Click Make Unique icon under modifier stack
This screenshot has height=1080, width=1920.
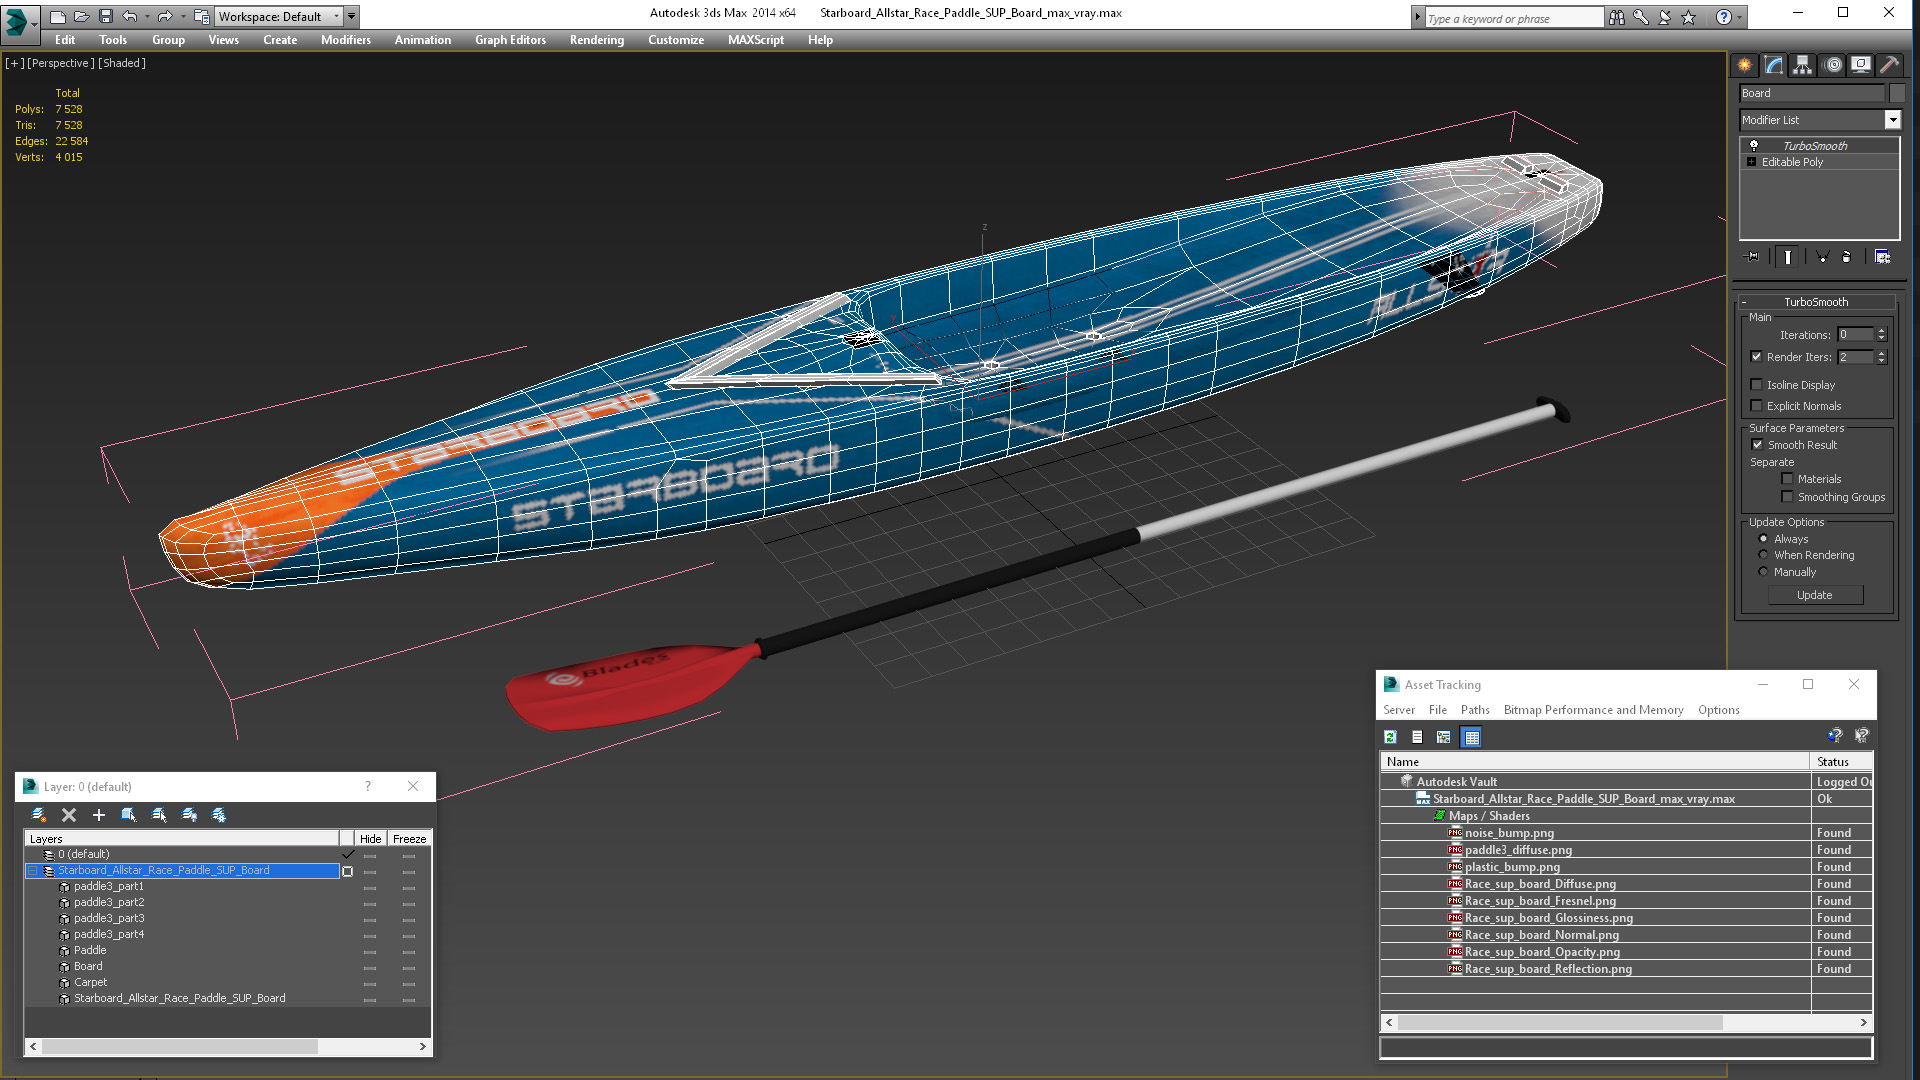pos(1822,257)
